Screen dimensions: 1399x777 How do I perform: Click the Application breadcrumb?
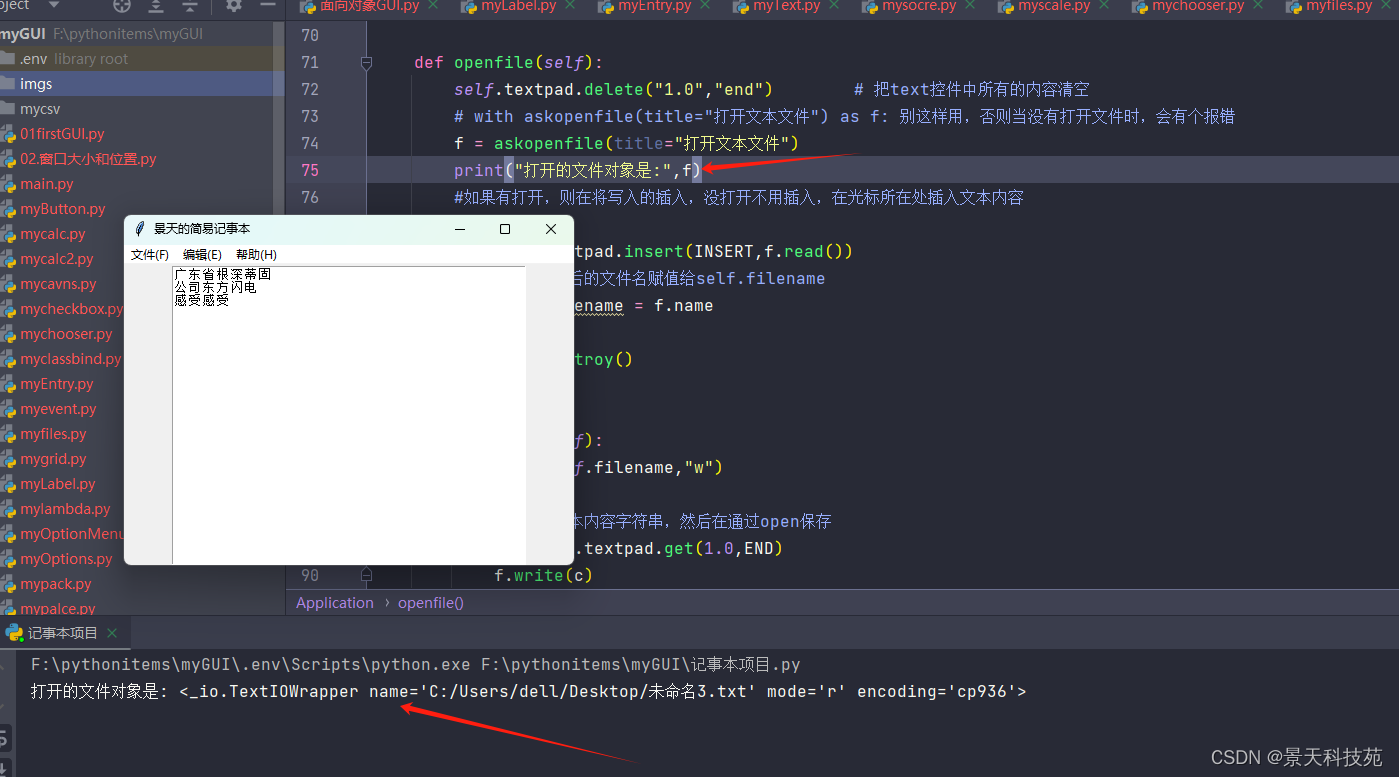[x=335, y=603]
